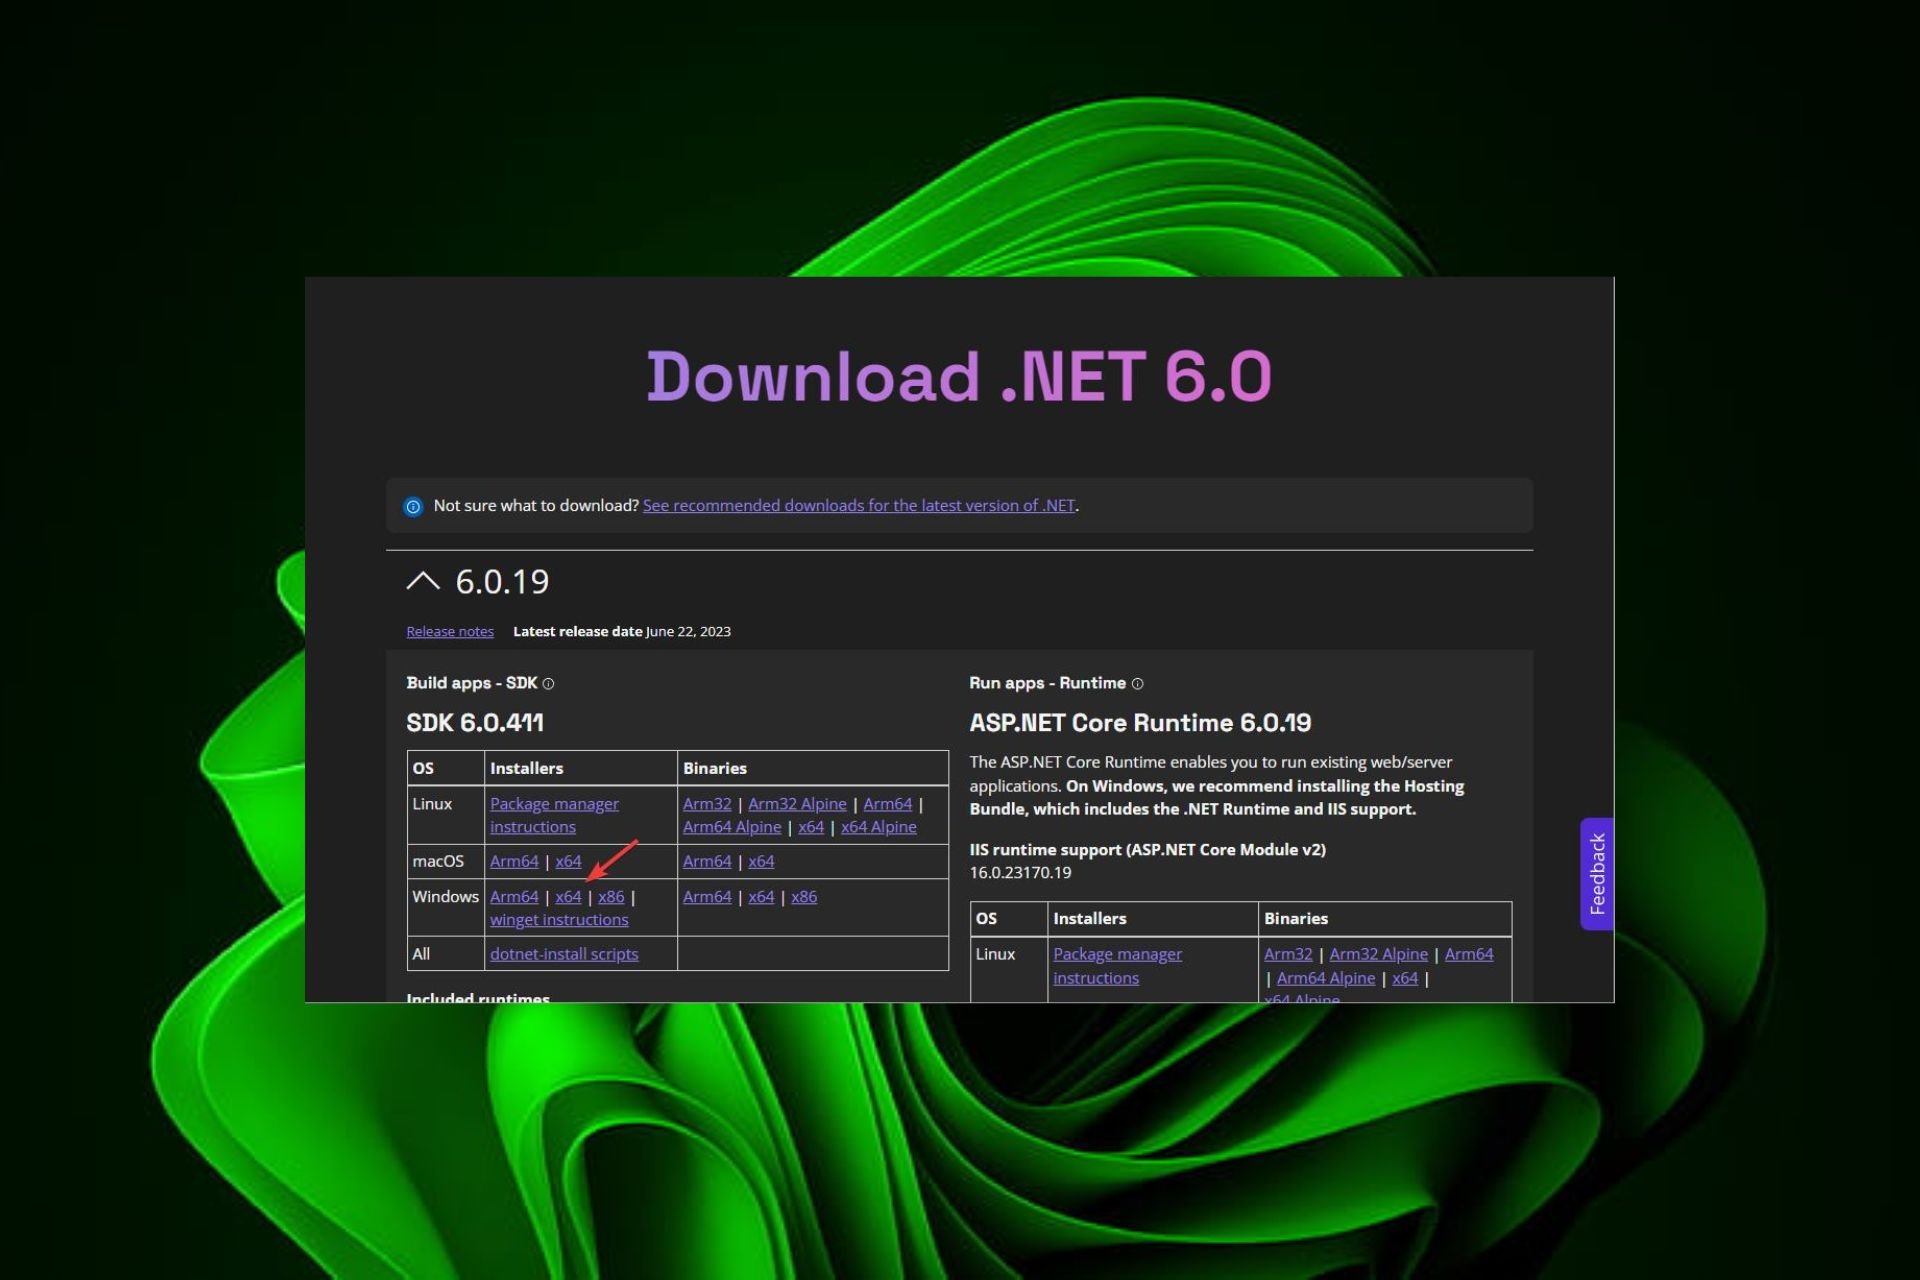The height and width of the screenshot is (1280, 1920).
Task: Click the info icon next to Build apps - SDK
Action: [548, 684]
